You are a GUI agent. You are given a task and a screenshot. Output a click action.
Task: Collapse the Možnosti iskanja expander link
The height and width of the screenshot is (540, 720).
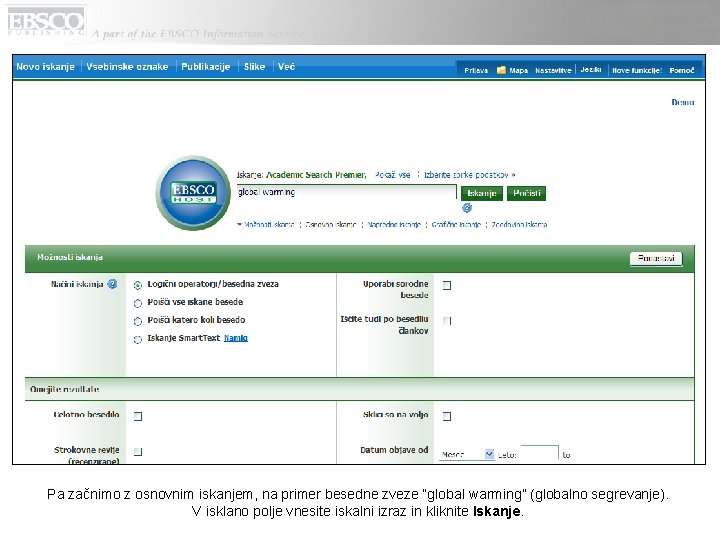pos(266,225)
